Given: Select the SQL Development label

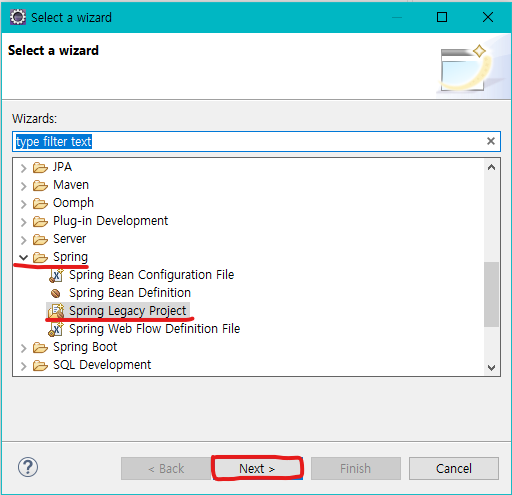Looking at the screenshot, I should pos(102,365).
